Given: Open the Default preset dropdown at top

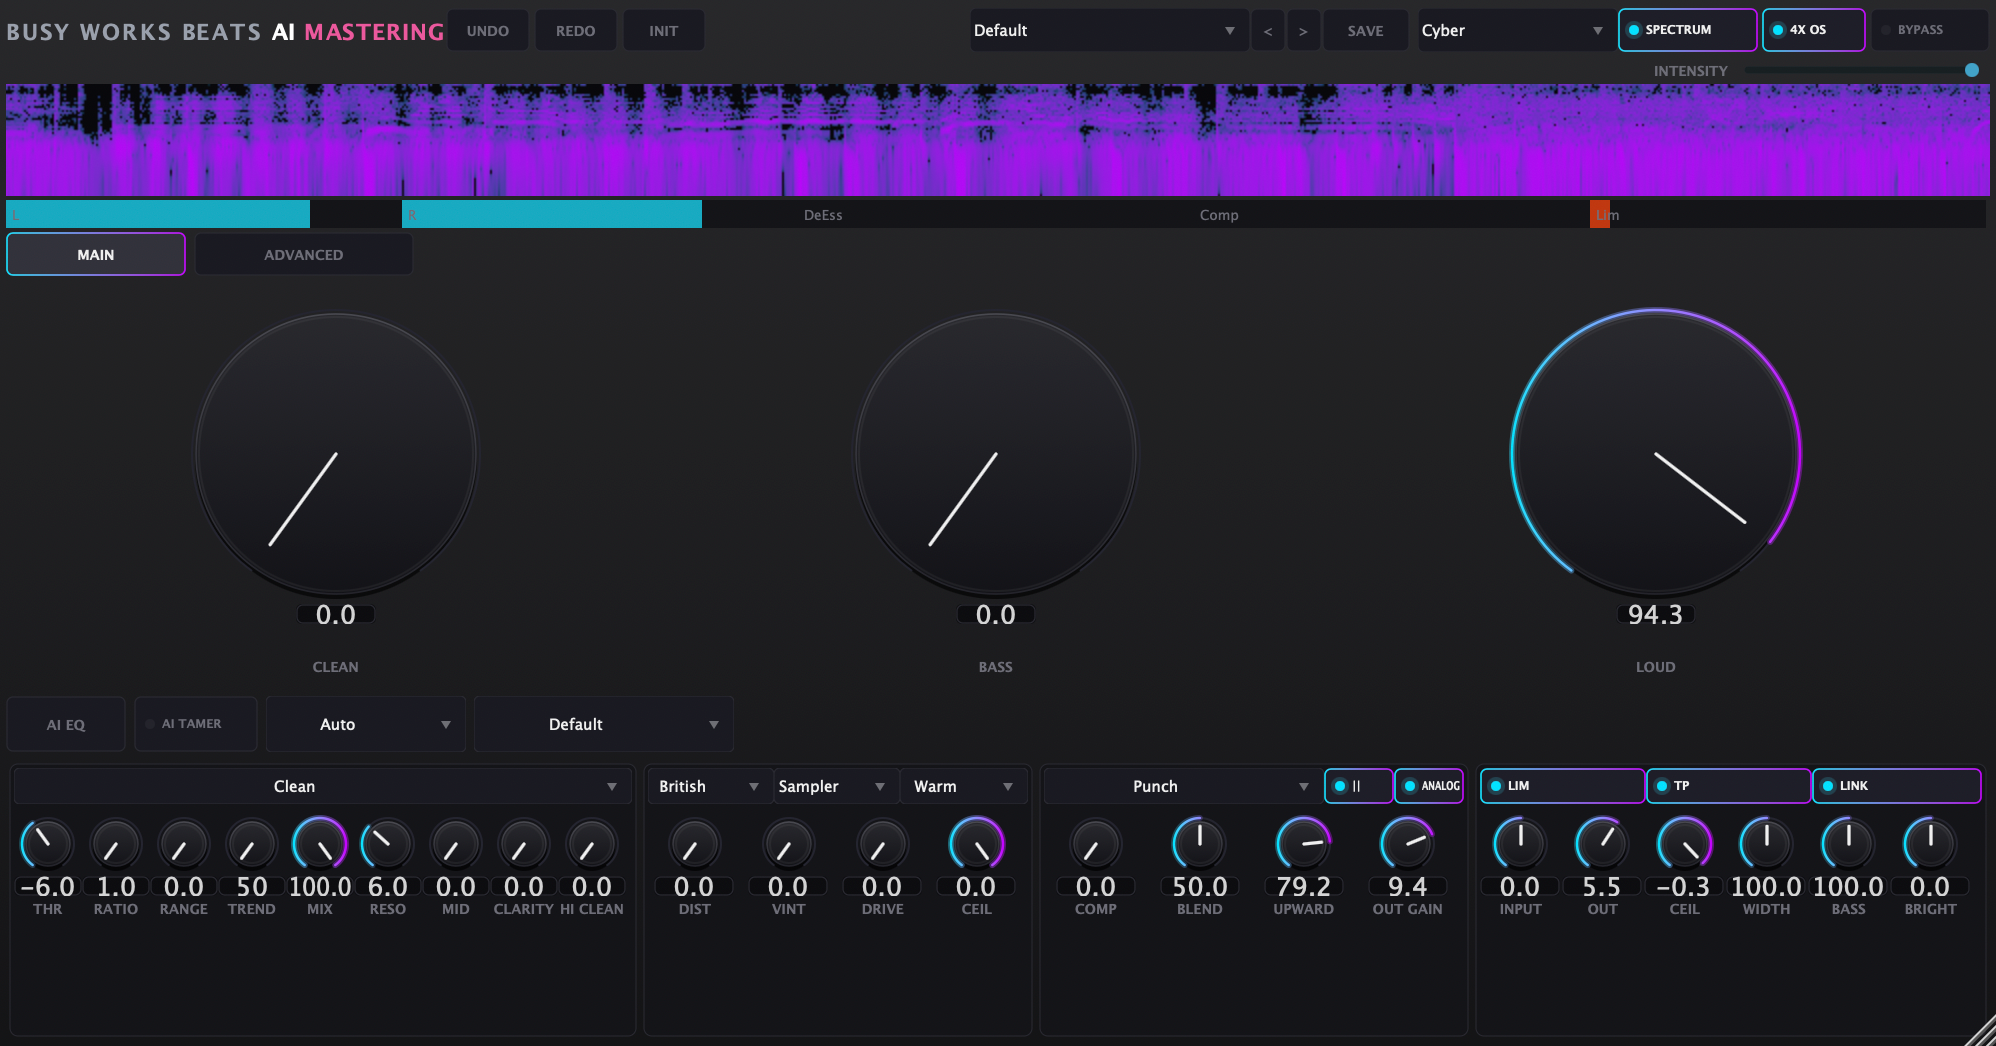Looking at the screenshot, I should (1106, 30).
